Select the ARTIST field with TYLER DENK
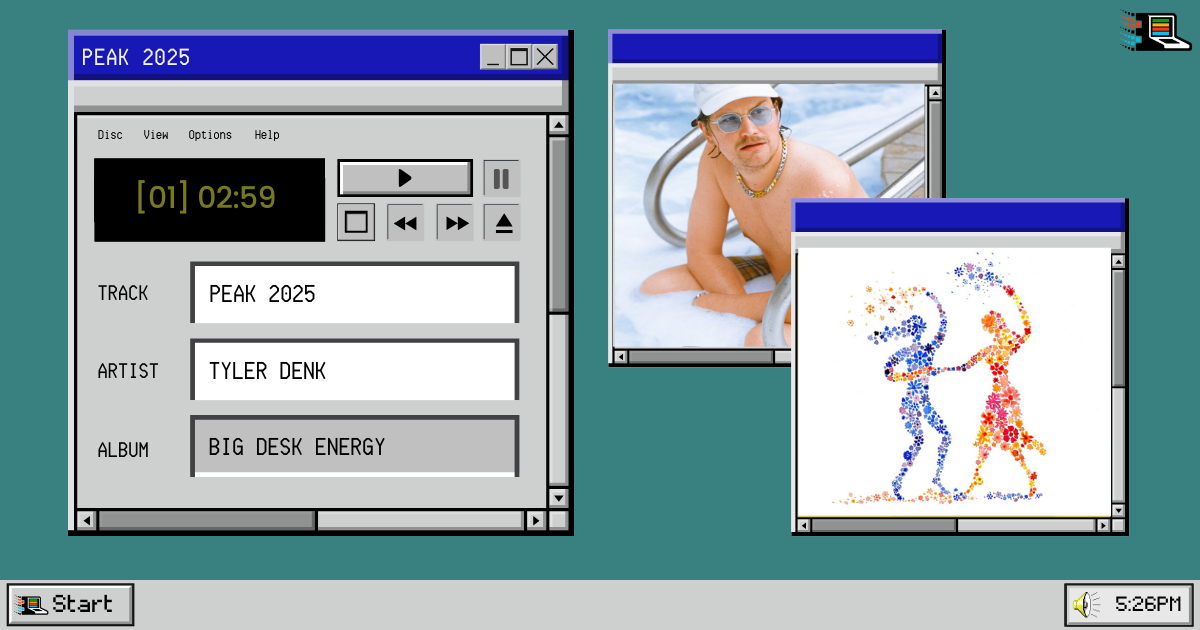This screenshot has height=630, width=1200. coord(355,371)
